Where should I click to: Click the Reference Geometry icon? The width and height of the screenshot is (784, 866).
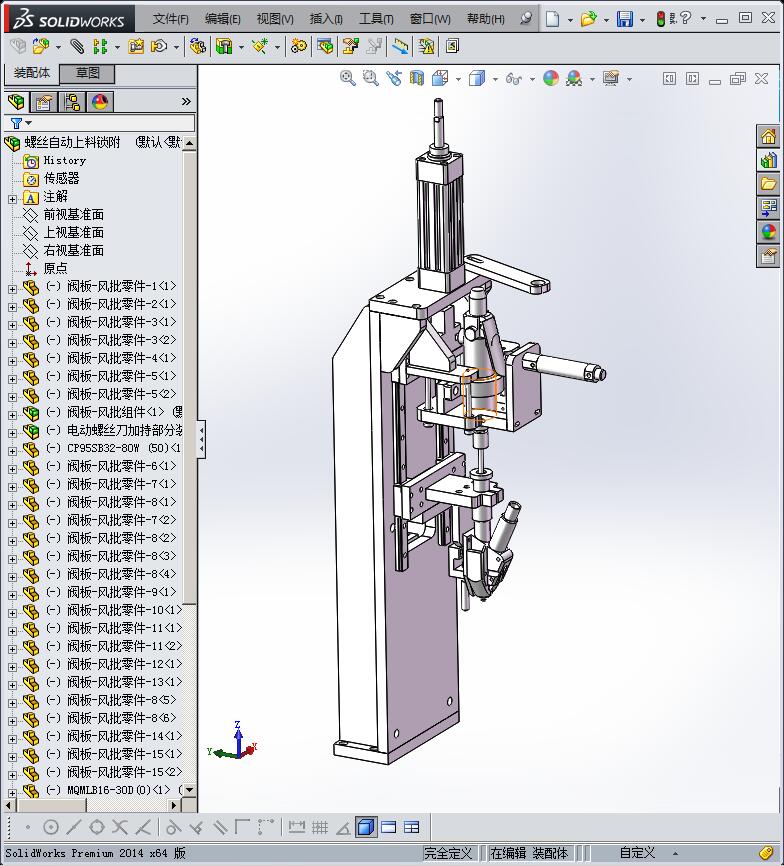[x=259, y=46]
